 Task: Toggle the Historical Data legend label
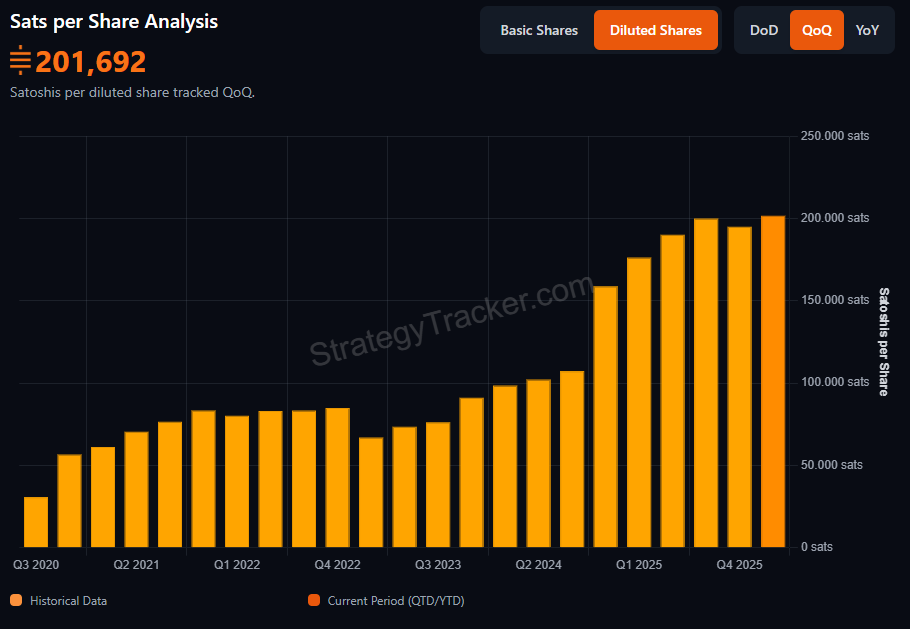pyautogui.click(x=68, y=601)
